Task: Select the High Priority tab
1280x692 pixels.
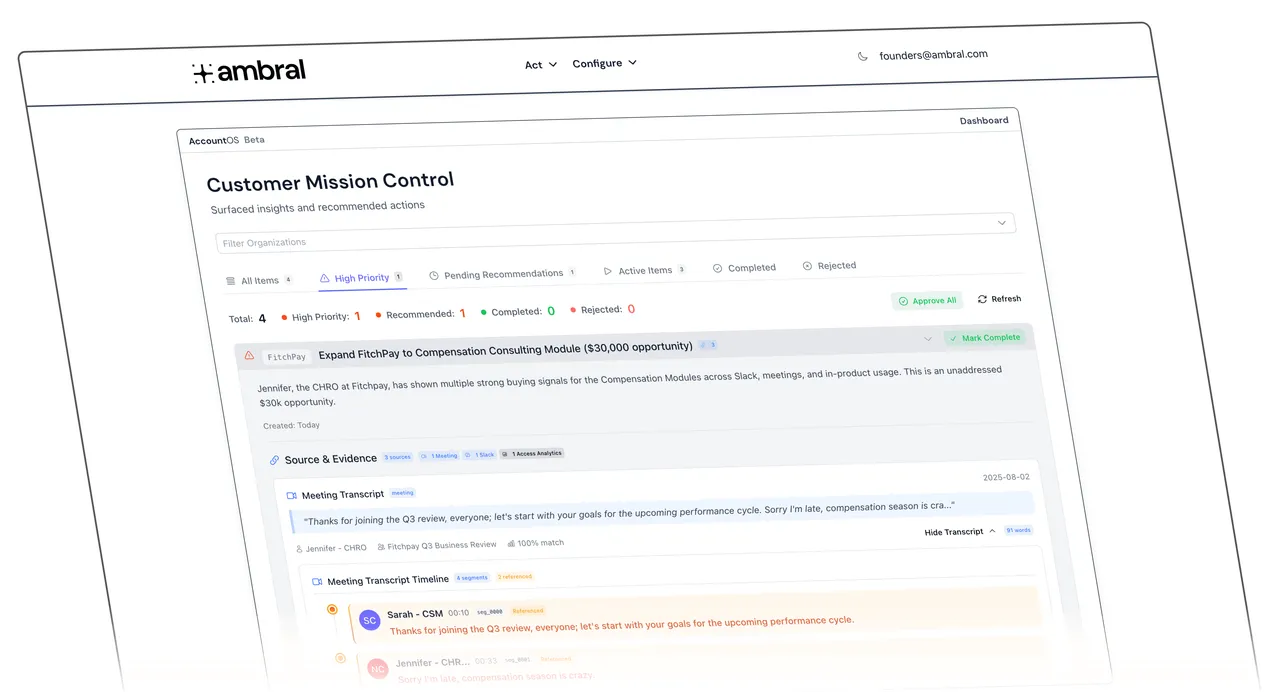Action: click(361, 278)
